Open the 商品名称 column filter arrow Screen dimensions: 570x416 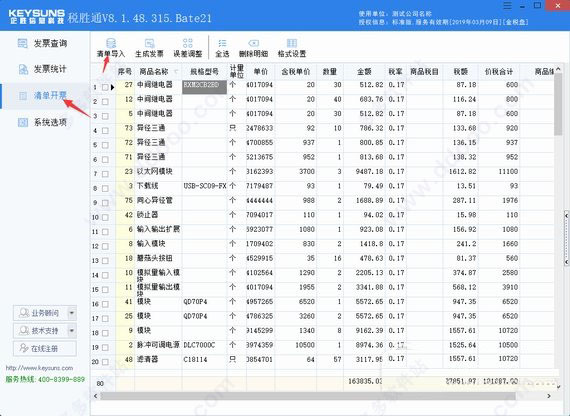point(176,72)
